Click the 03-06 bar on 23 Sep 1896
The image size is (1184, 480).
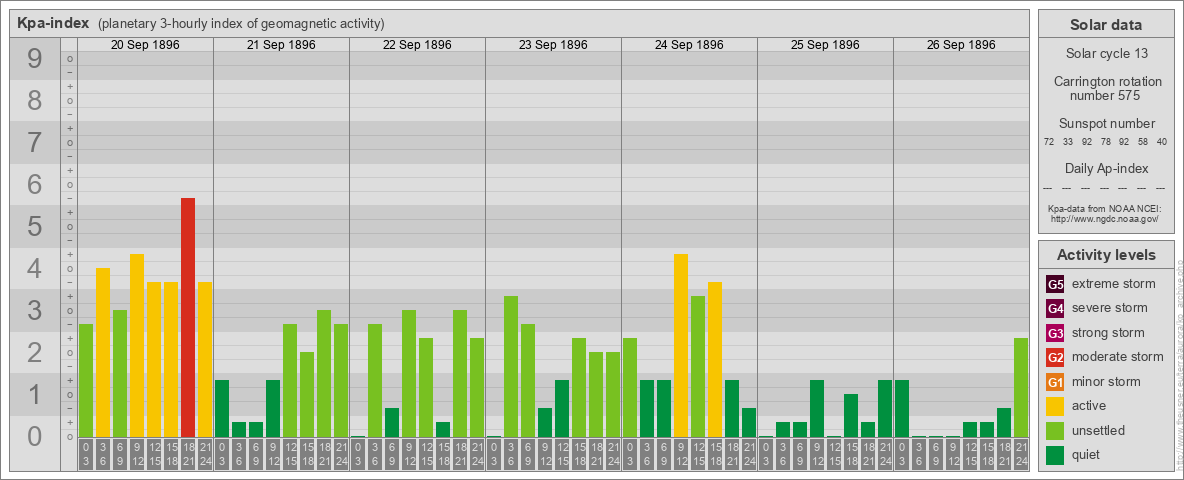click(x=511, y=367)
